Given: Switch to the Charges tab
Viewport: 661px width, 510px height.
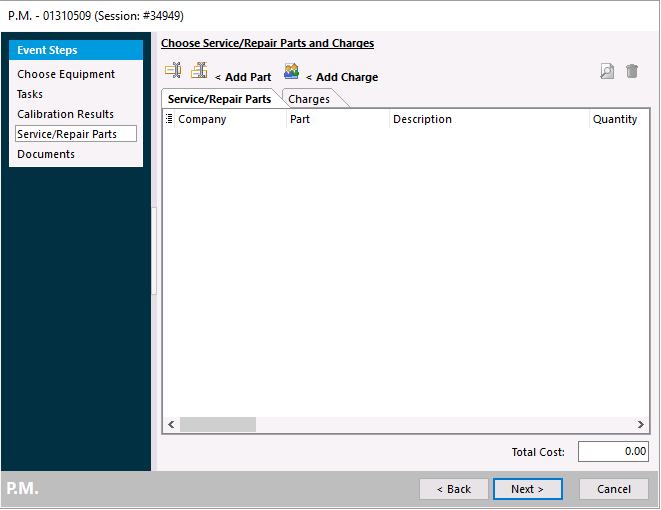Looking at the screenshot, I should 309,99.
